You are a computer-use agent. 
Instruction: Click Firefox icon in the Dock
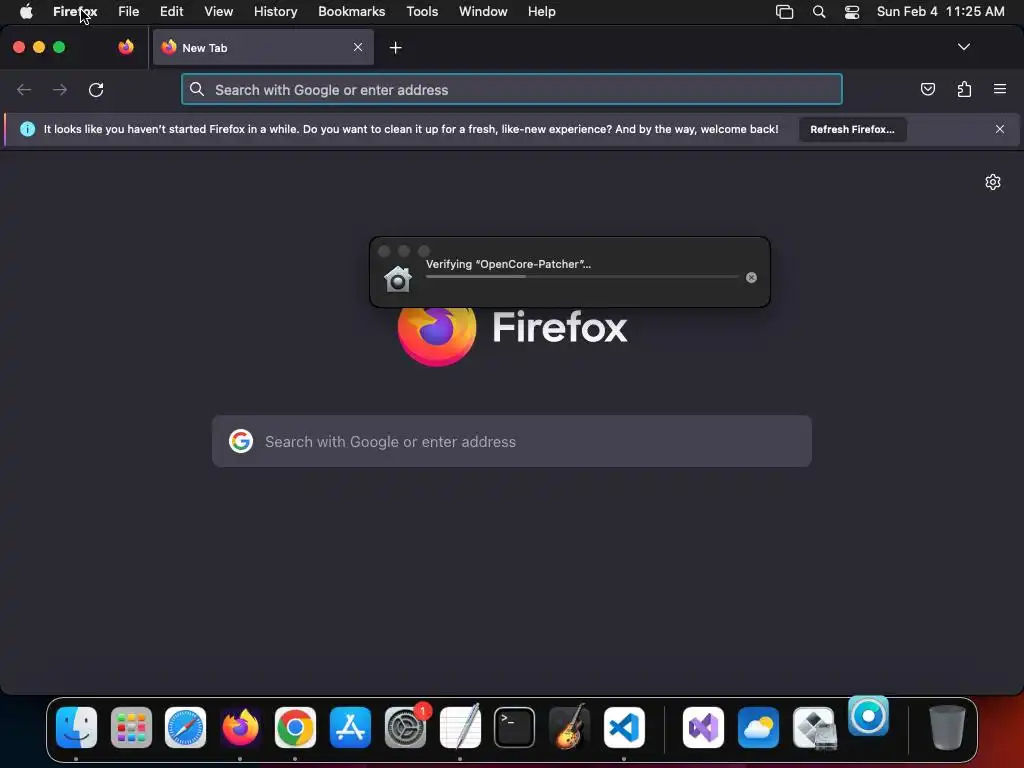pyautogui.click(x=240, y=728)
